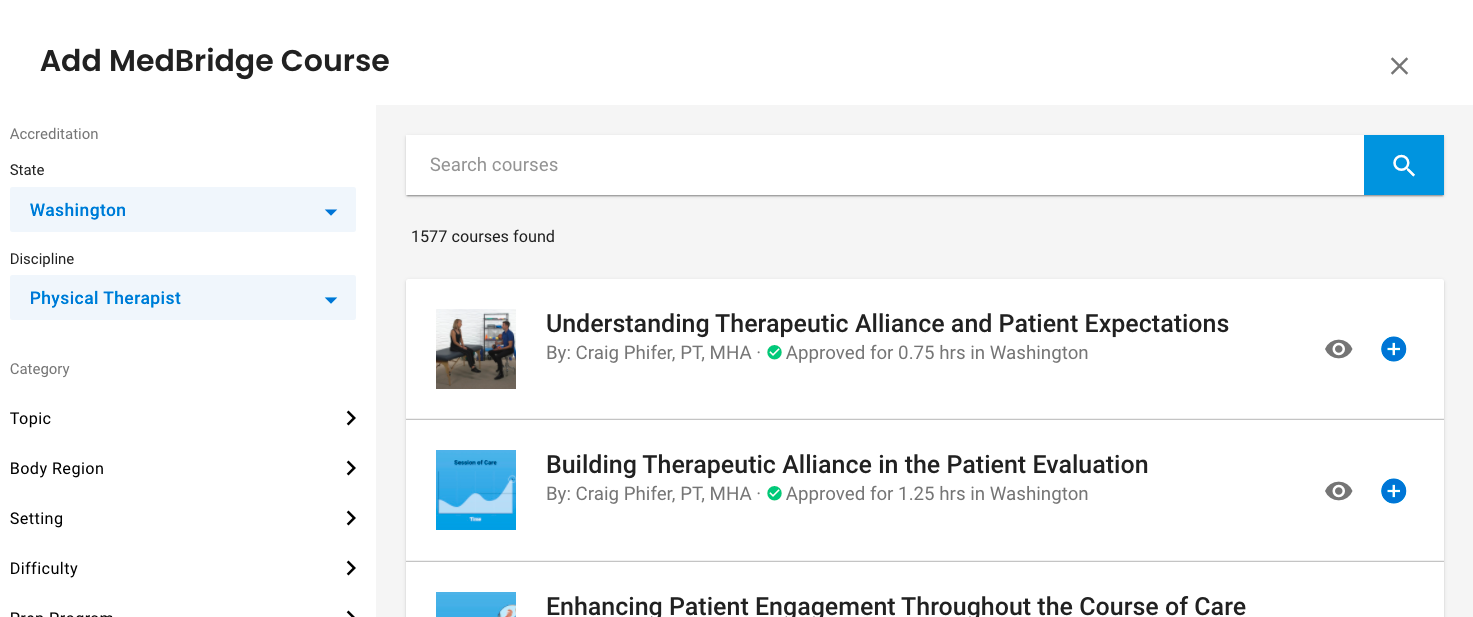The image size is (1473, 617).
Task: Click the blue search magnifier button
Action: 1403,165
